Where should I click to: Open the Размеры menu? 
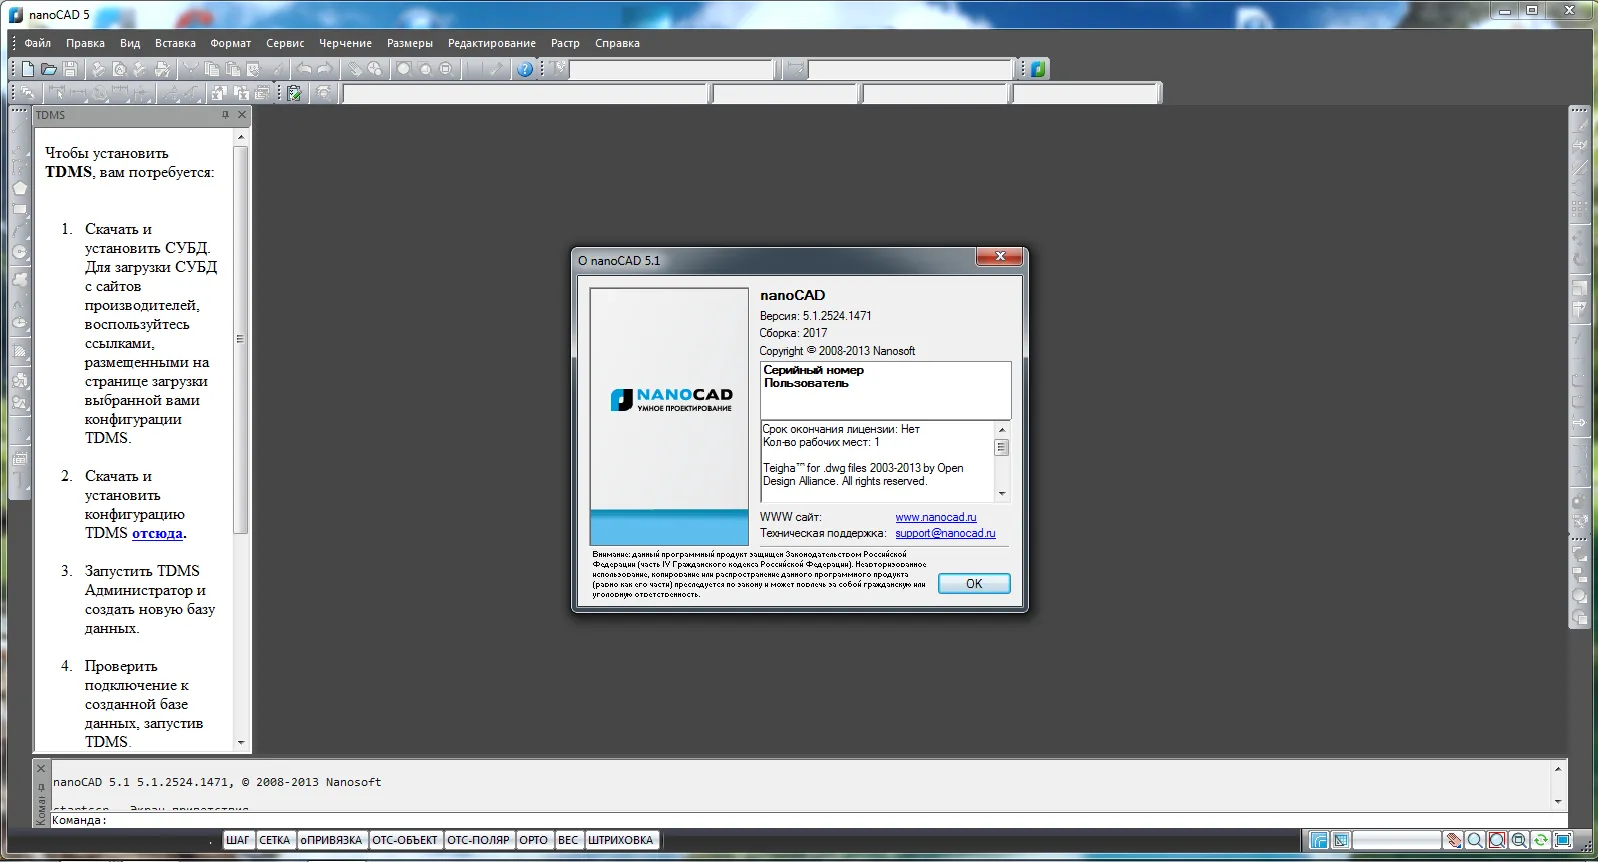pyautogui.click(x=410, y=43)
